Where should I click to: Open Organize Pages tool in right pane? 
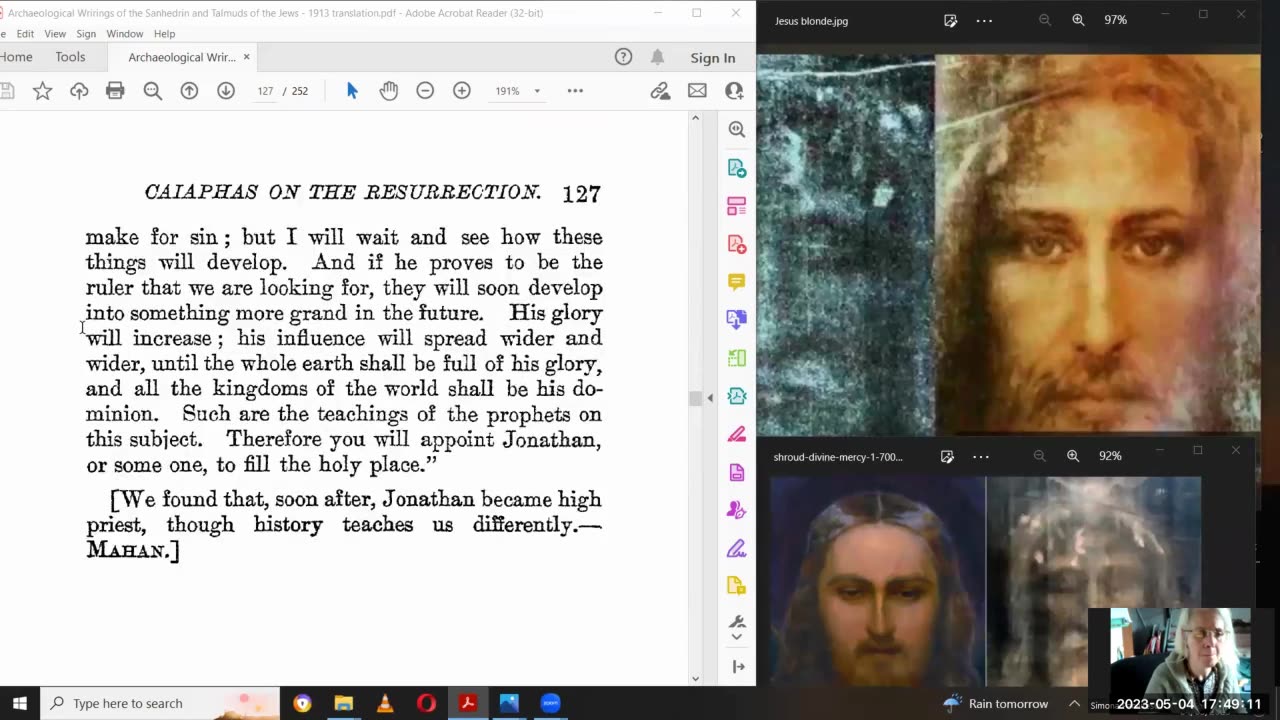737,206
